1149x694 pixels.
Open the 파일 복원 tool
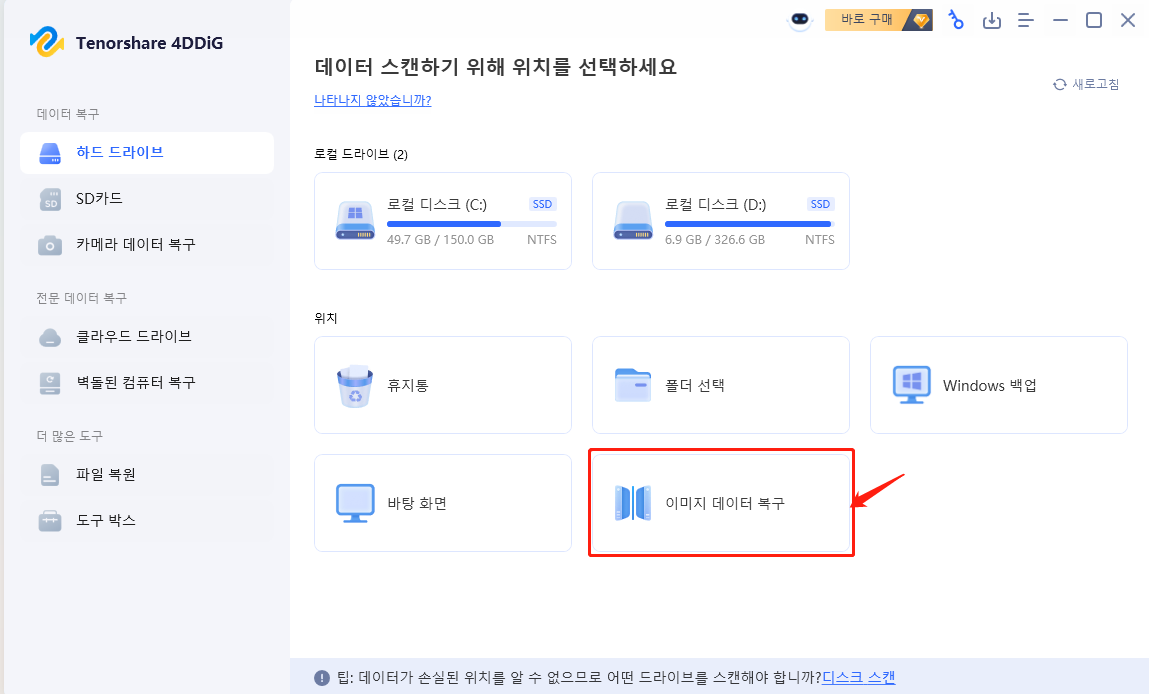pyautogui.click(x=100, y=475)
